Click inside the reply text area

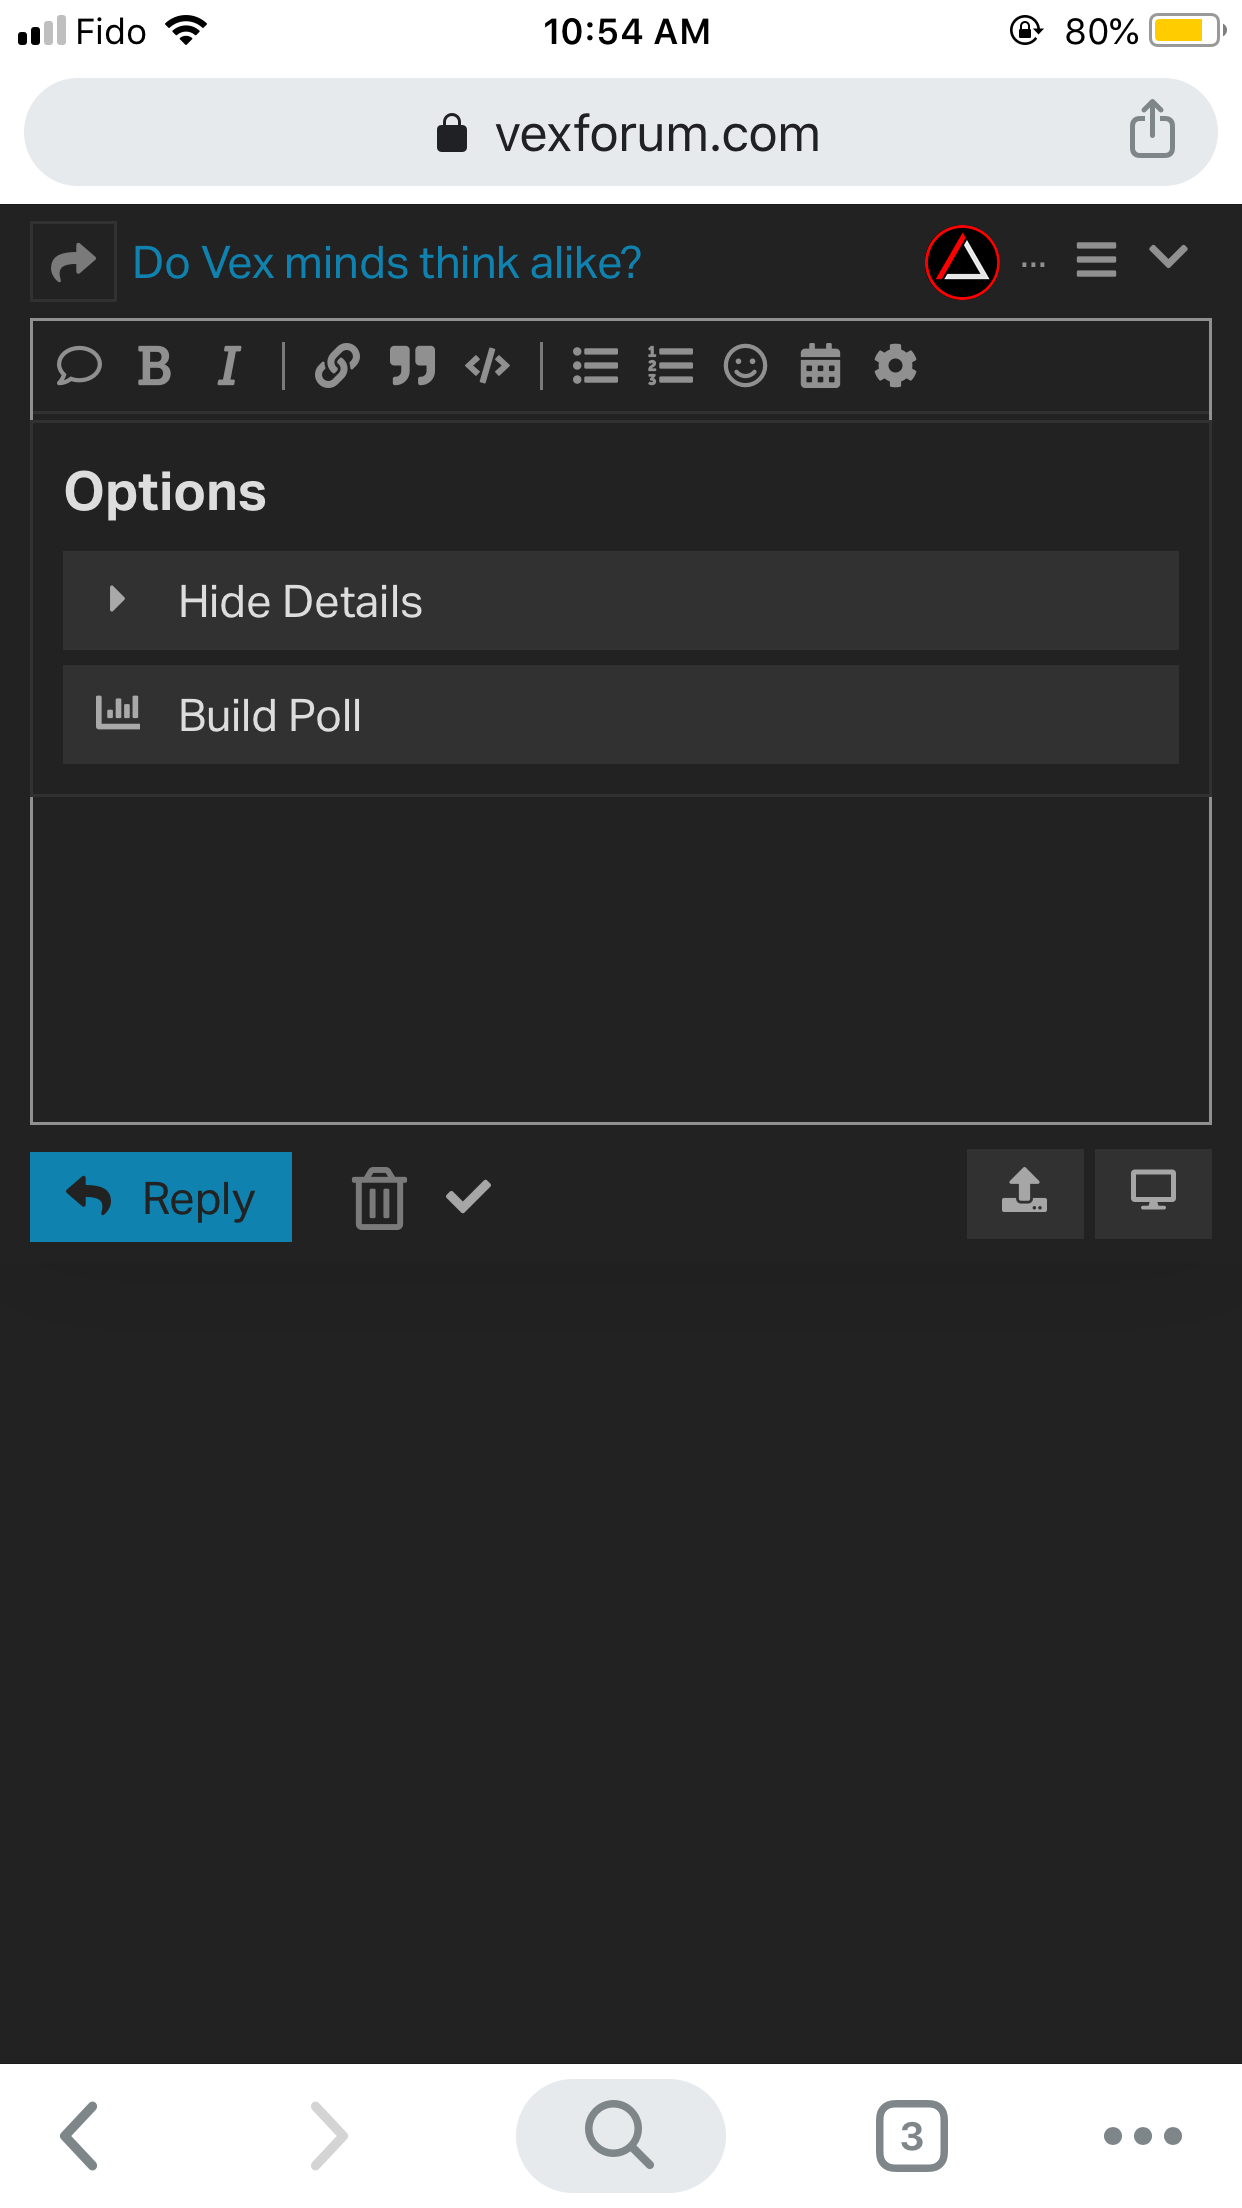(621, 960)
